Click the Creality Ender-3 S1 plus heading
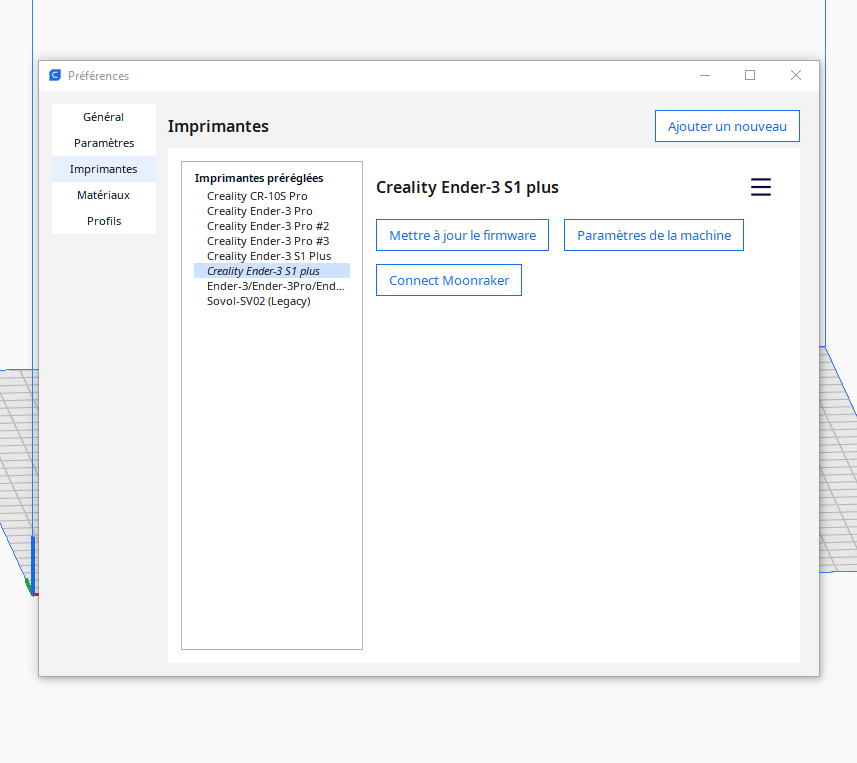The width and height of the screenshot is (857, 763). (x=467, y=187)
